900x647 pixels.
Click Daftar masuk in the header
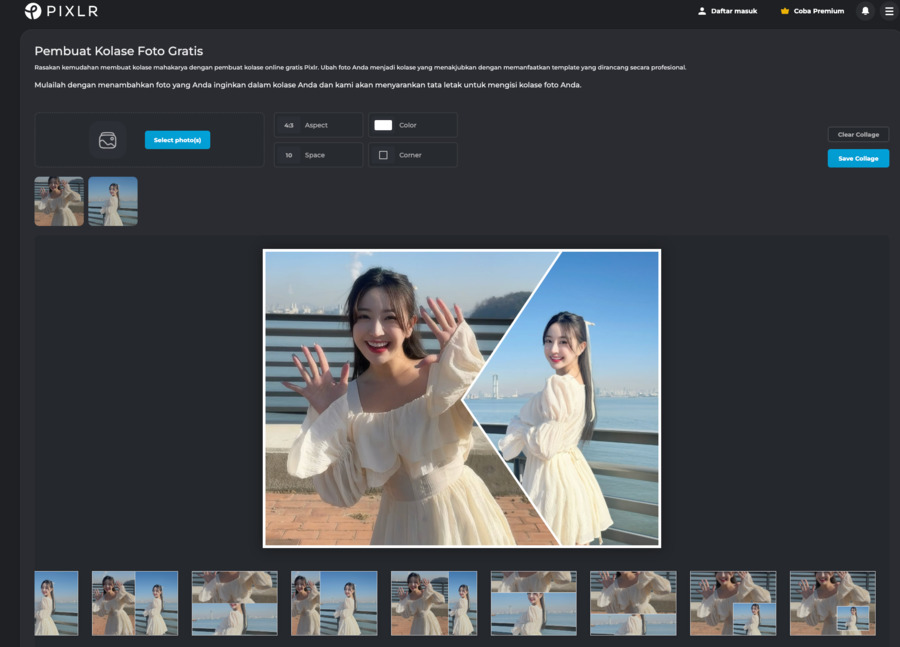point(733,11)
